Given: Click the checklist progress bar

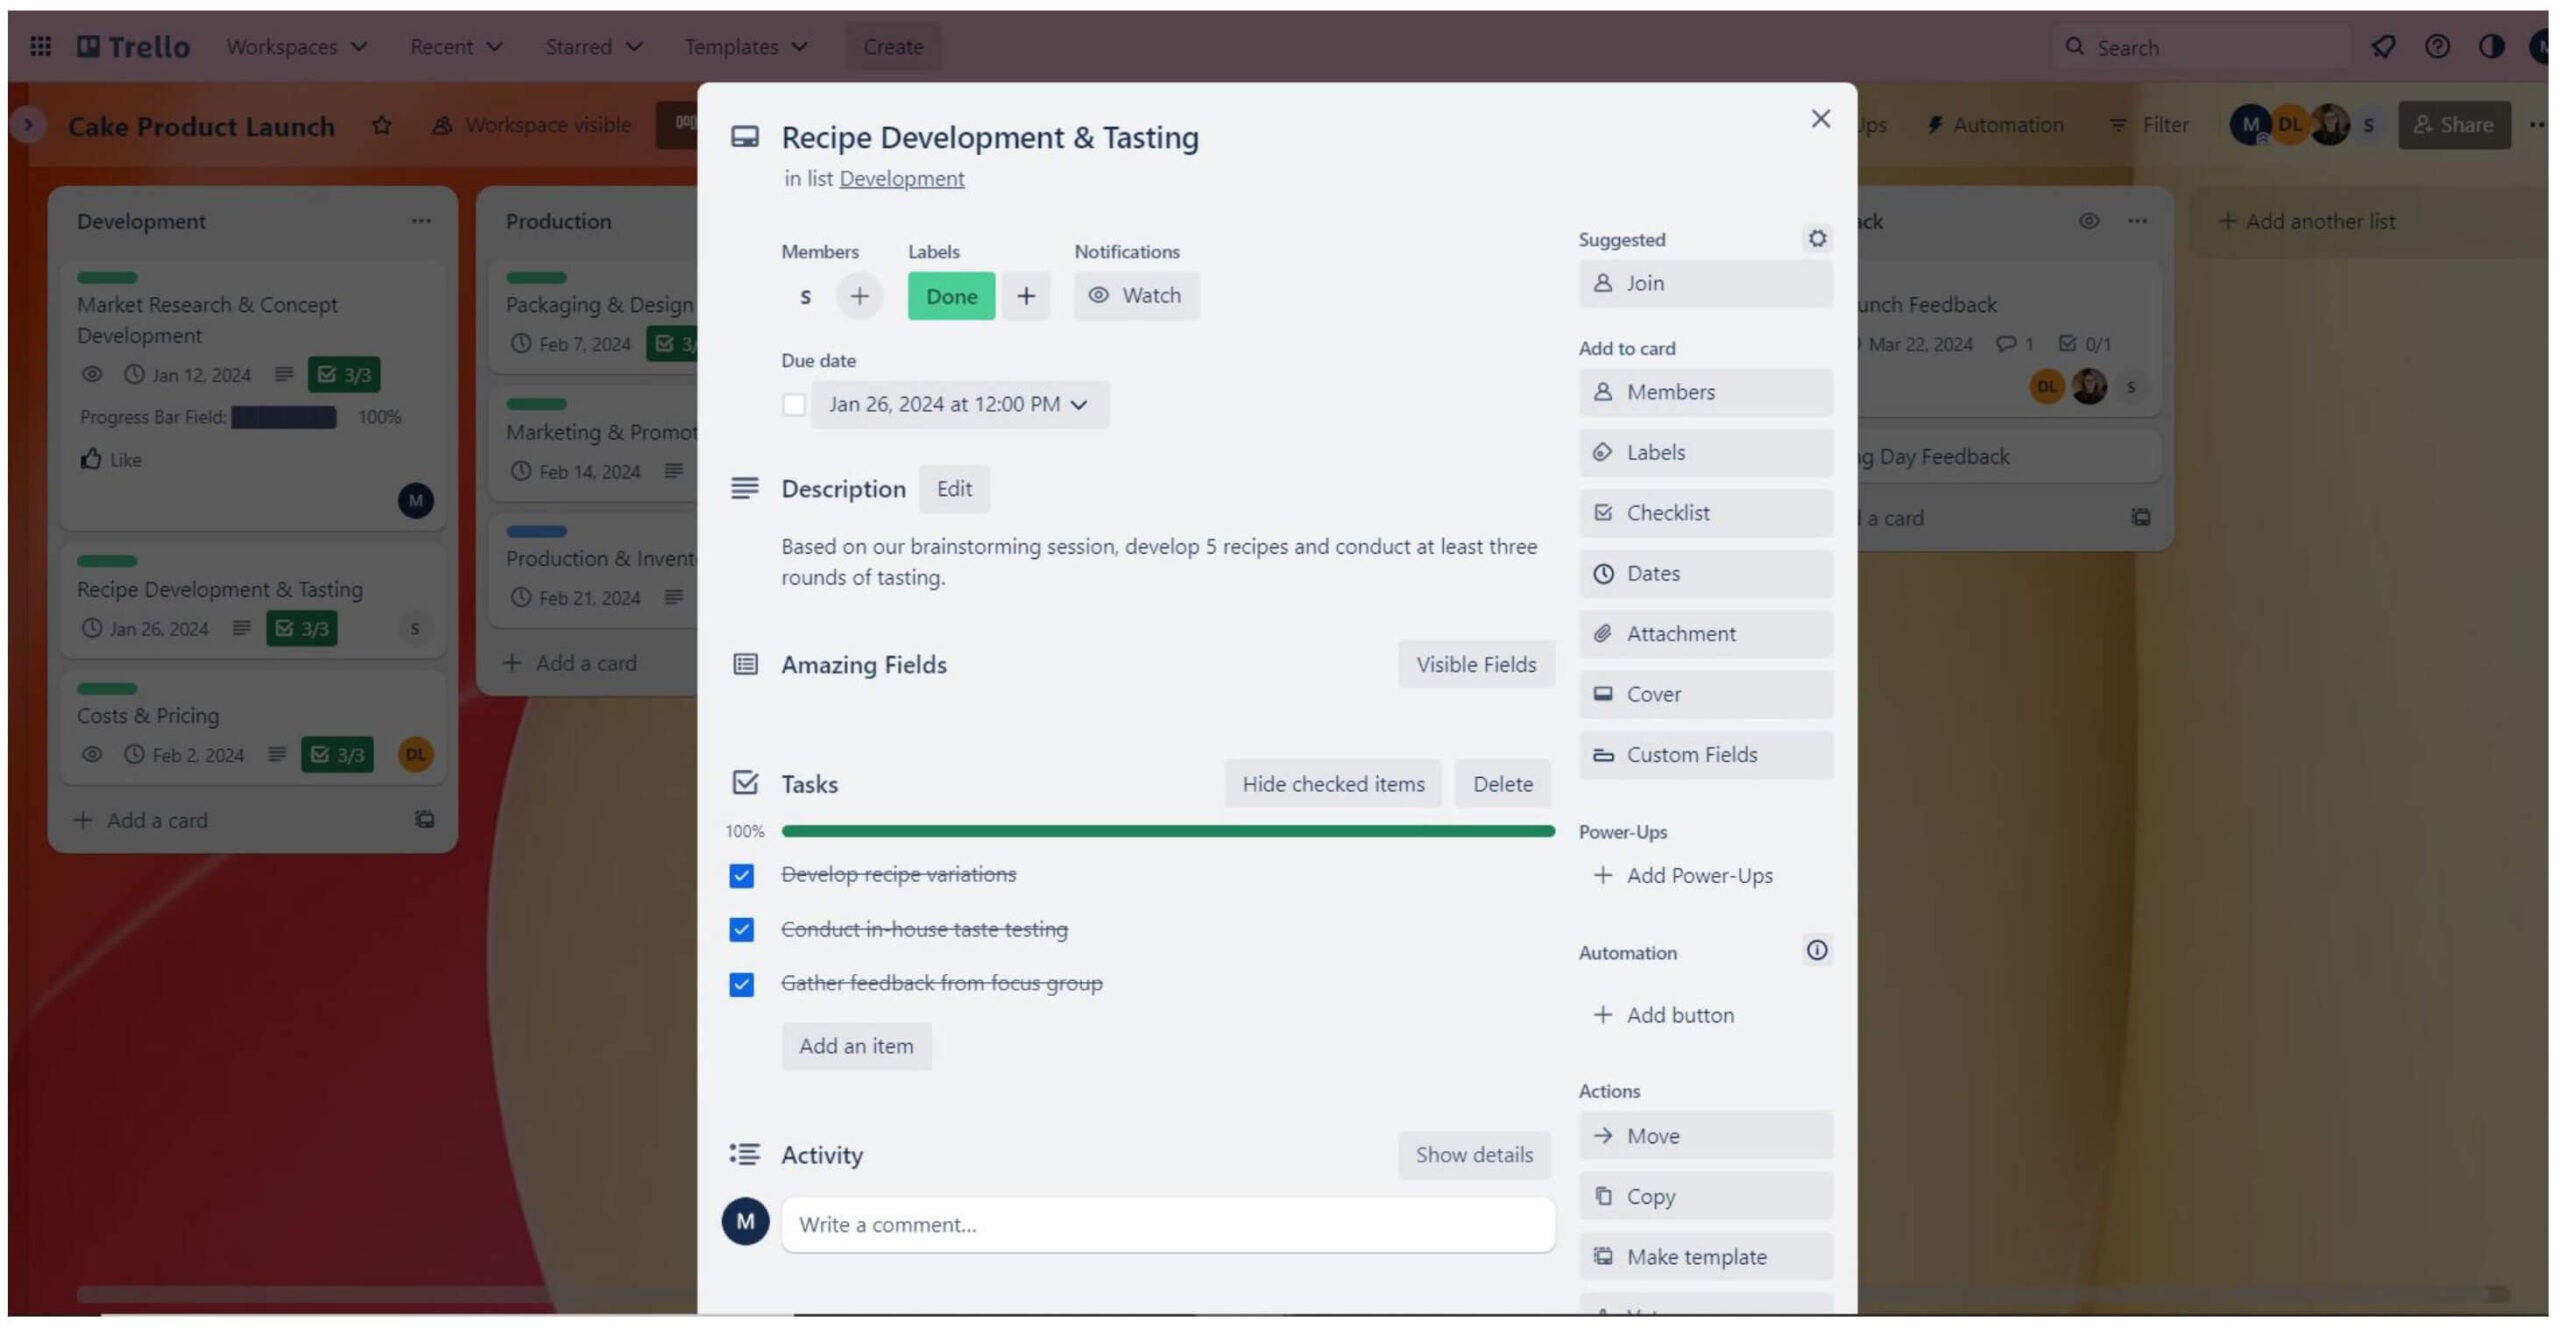Looking at the screenshot, I should point(1167,830).
